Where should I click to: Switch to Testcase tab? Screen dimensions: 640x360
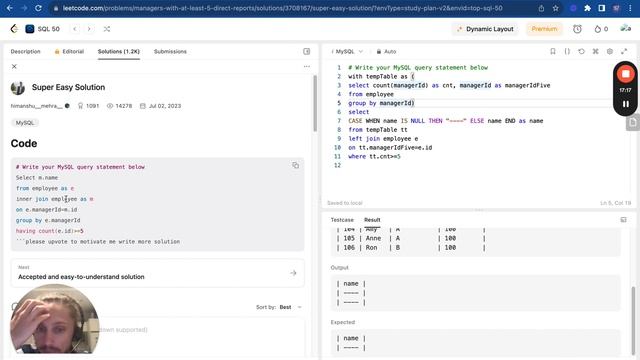(x=342, y=220)
